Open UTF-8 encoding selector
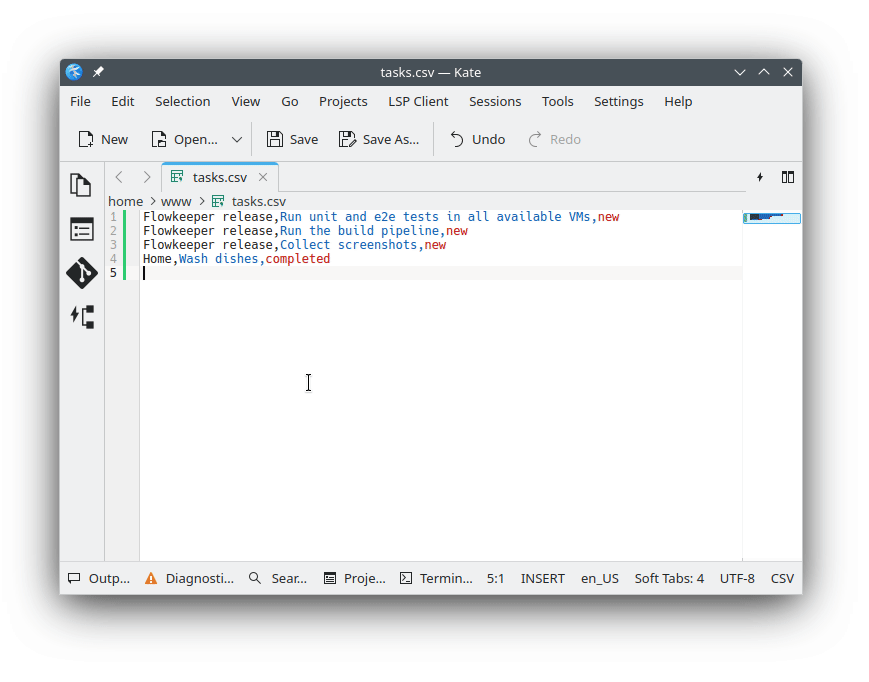Screen dimensions: 869x682 (x=737, y=578)
